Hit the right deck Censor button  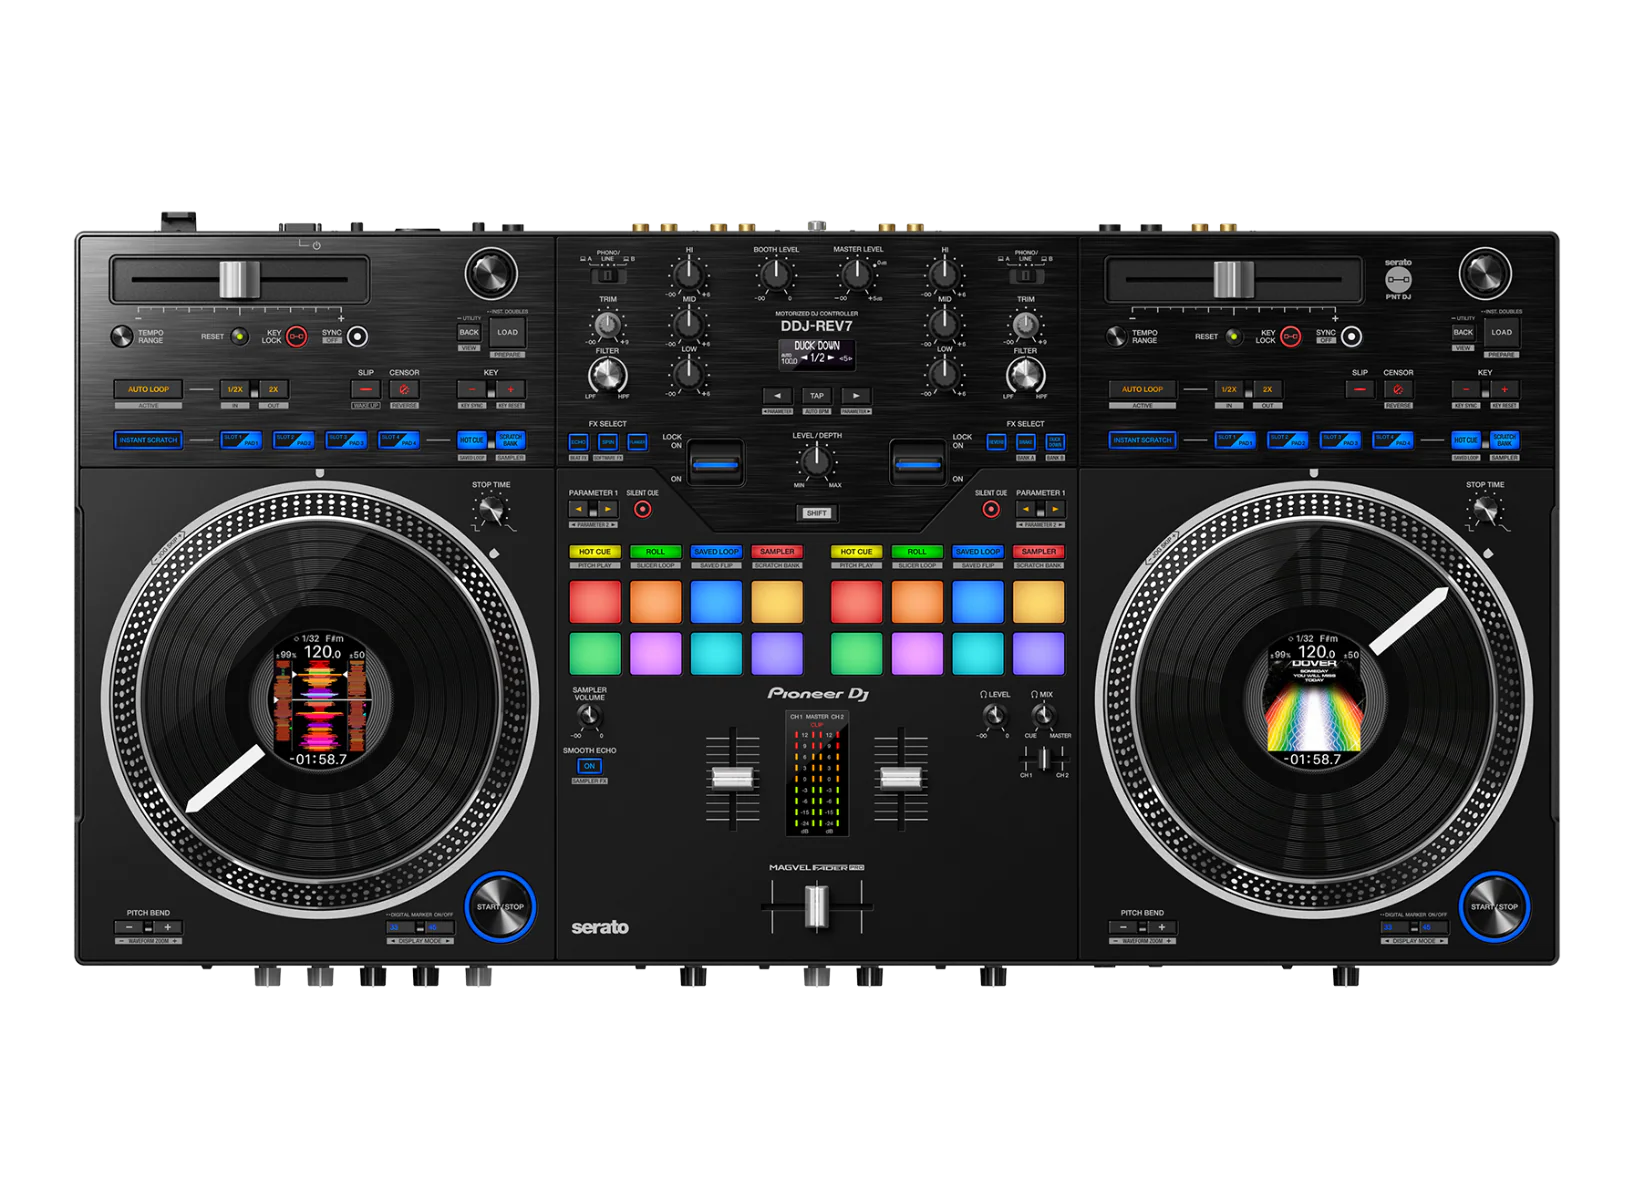1398,389
